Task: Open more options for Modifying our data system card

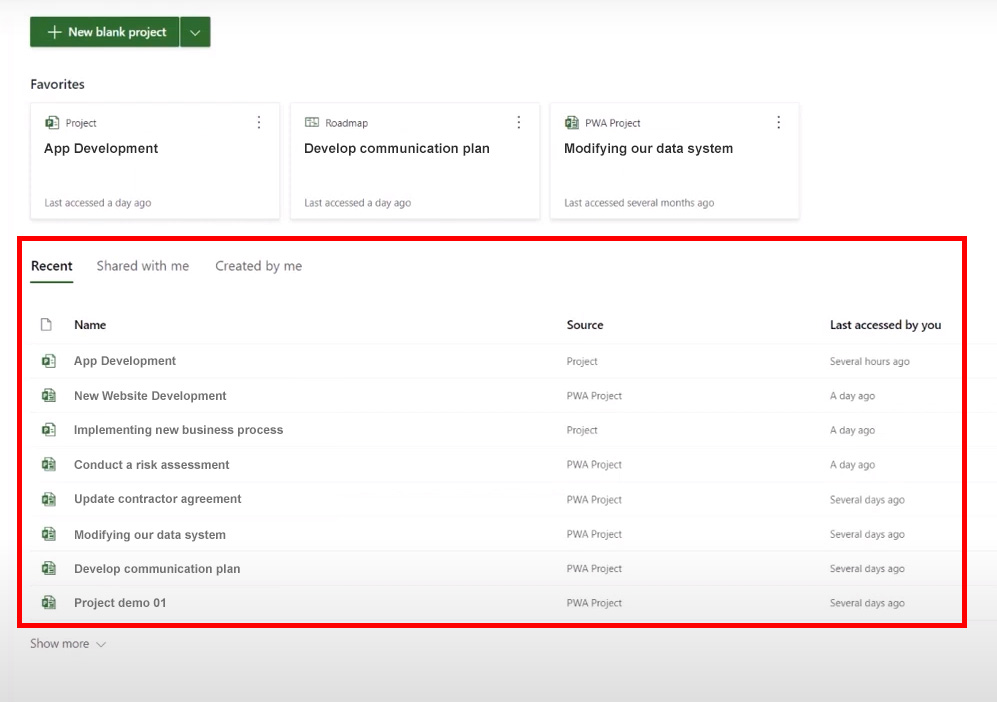Action: (779, 123)
